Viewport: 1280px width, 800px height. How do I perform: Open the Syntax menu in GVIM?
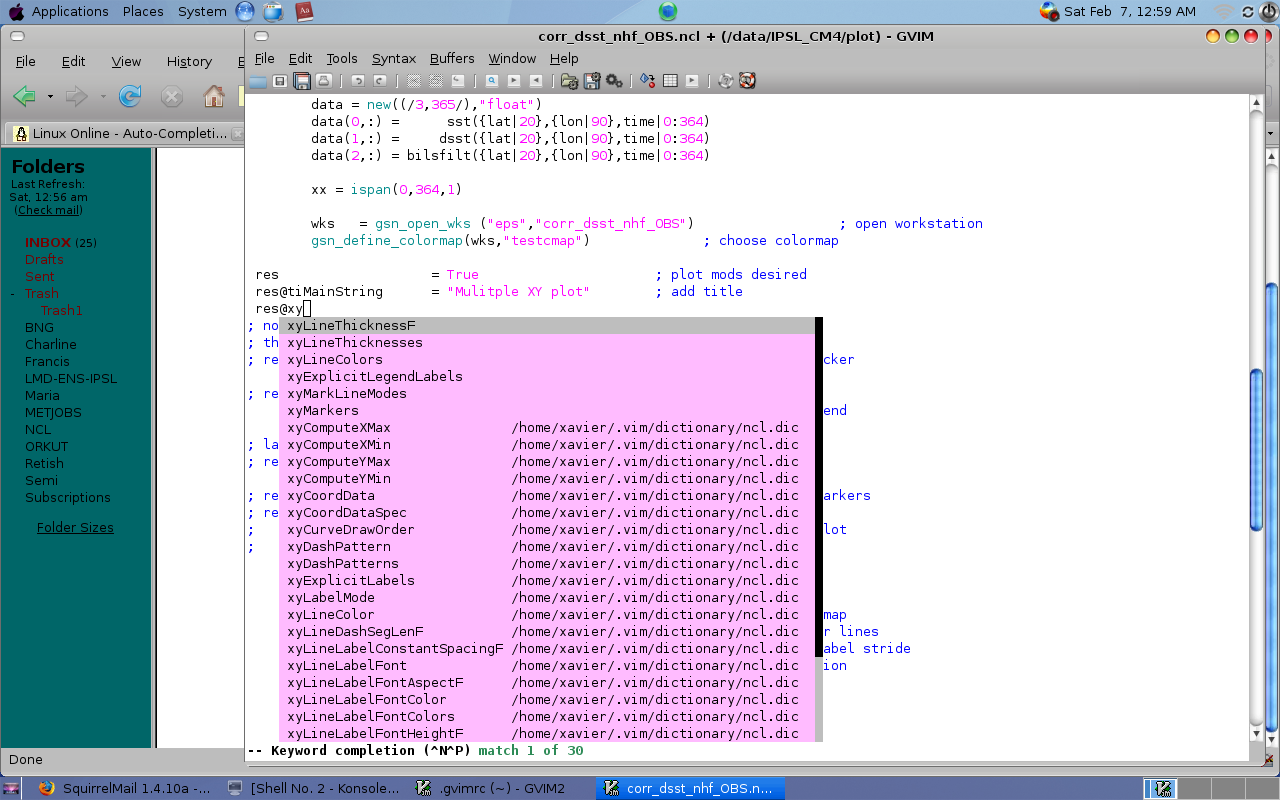[393, 59]
